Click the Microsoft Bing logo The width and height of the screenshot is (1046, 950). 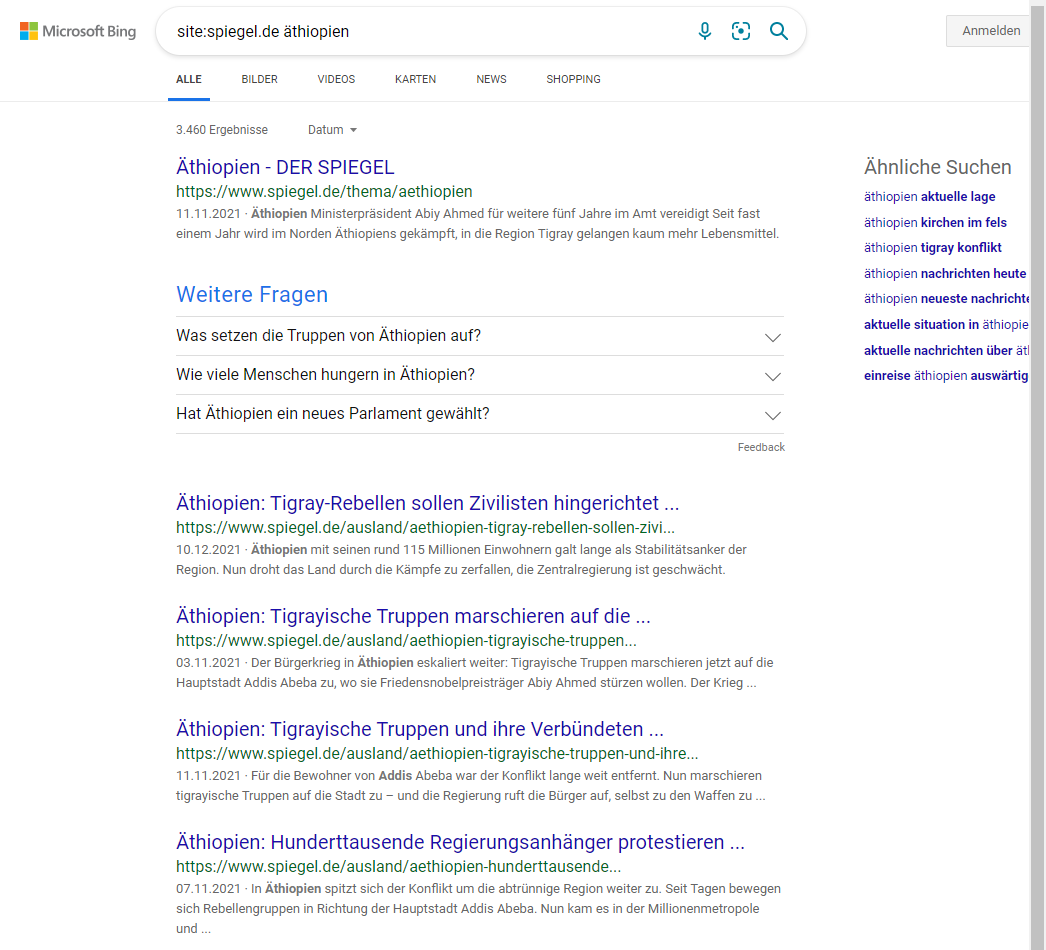click(x=78, y=31)
